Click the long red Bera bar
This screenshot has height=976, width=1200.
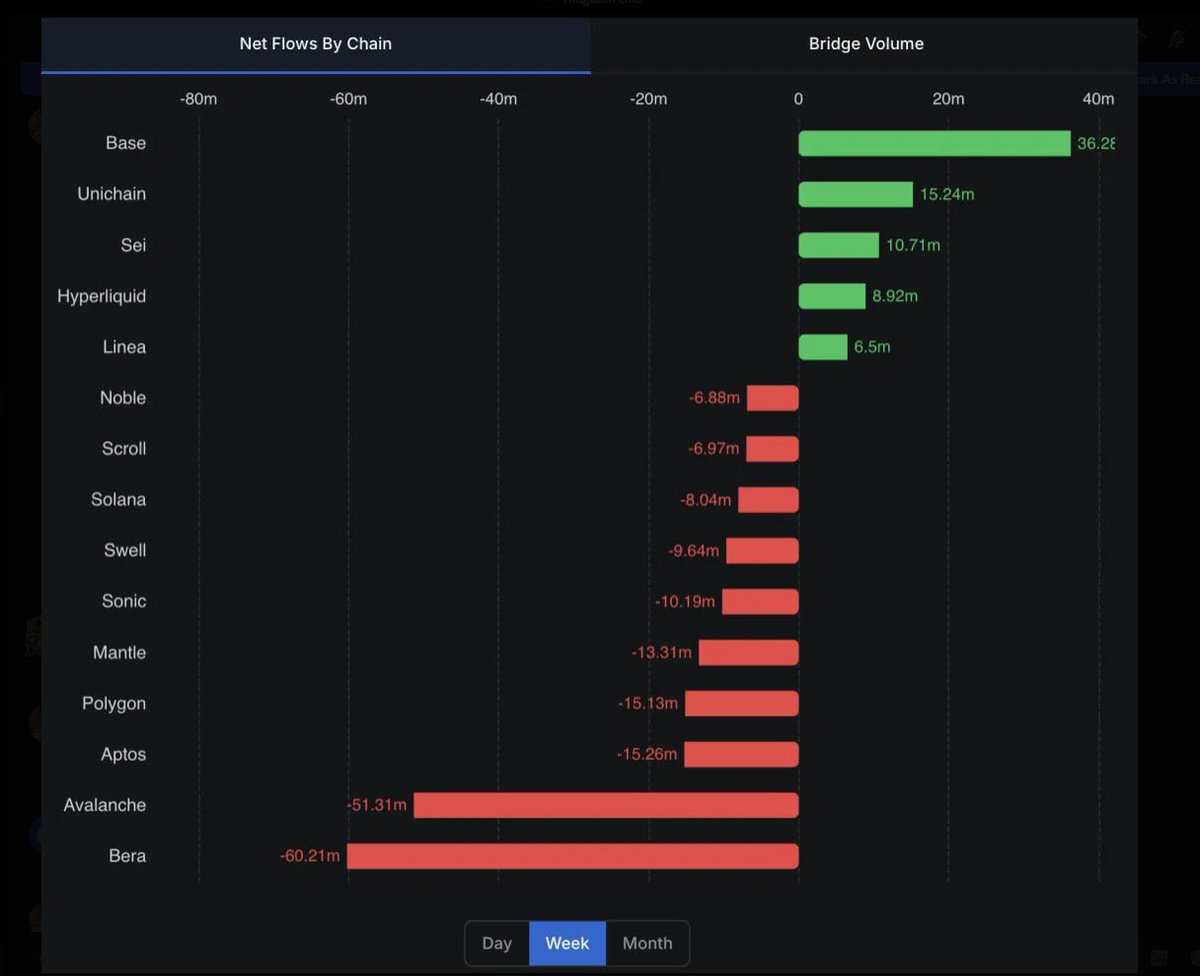(x=573, y=857)
